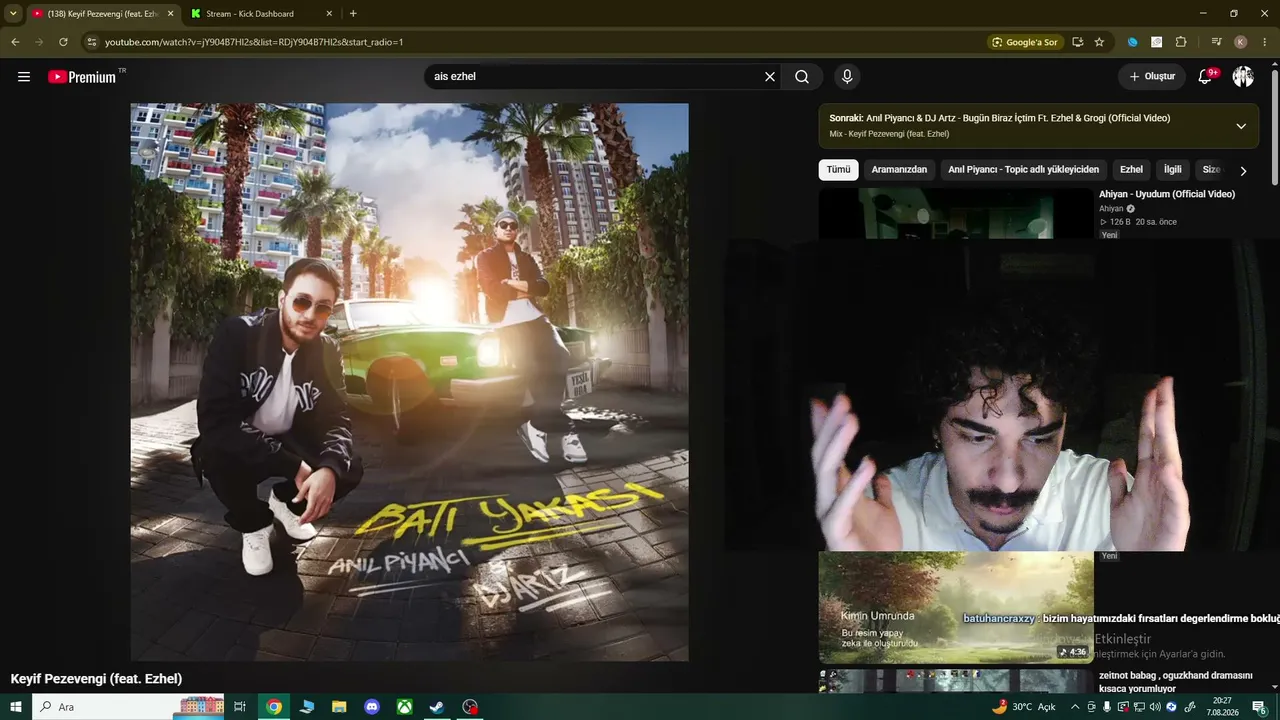1280x720 pixels.
Task: Close the Keyif Pezevengi YouTube tab
Action: click(x=170, y=14)
